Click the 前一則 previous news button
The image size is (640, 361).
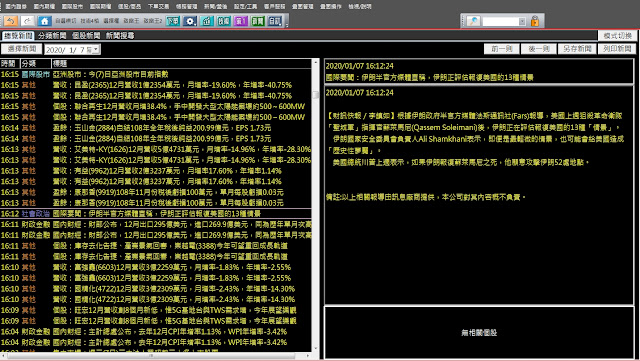(x=502, y=49)
